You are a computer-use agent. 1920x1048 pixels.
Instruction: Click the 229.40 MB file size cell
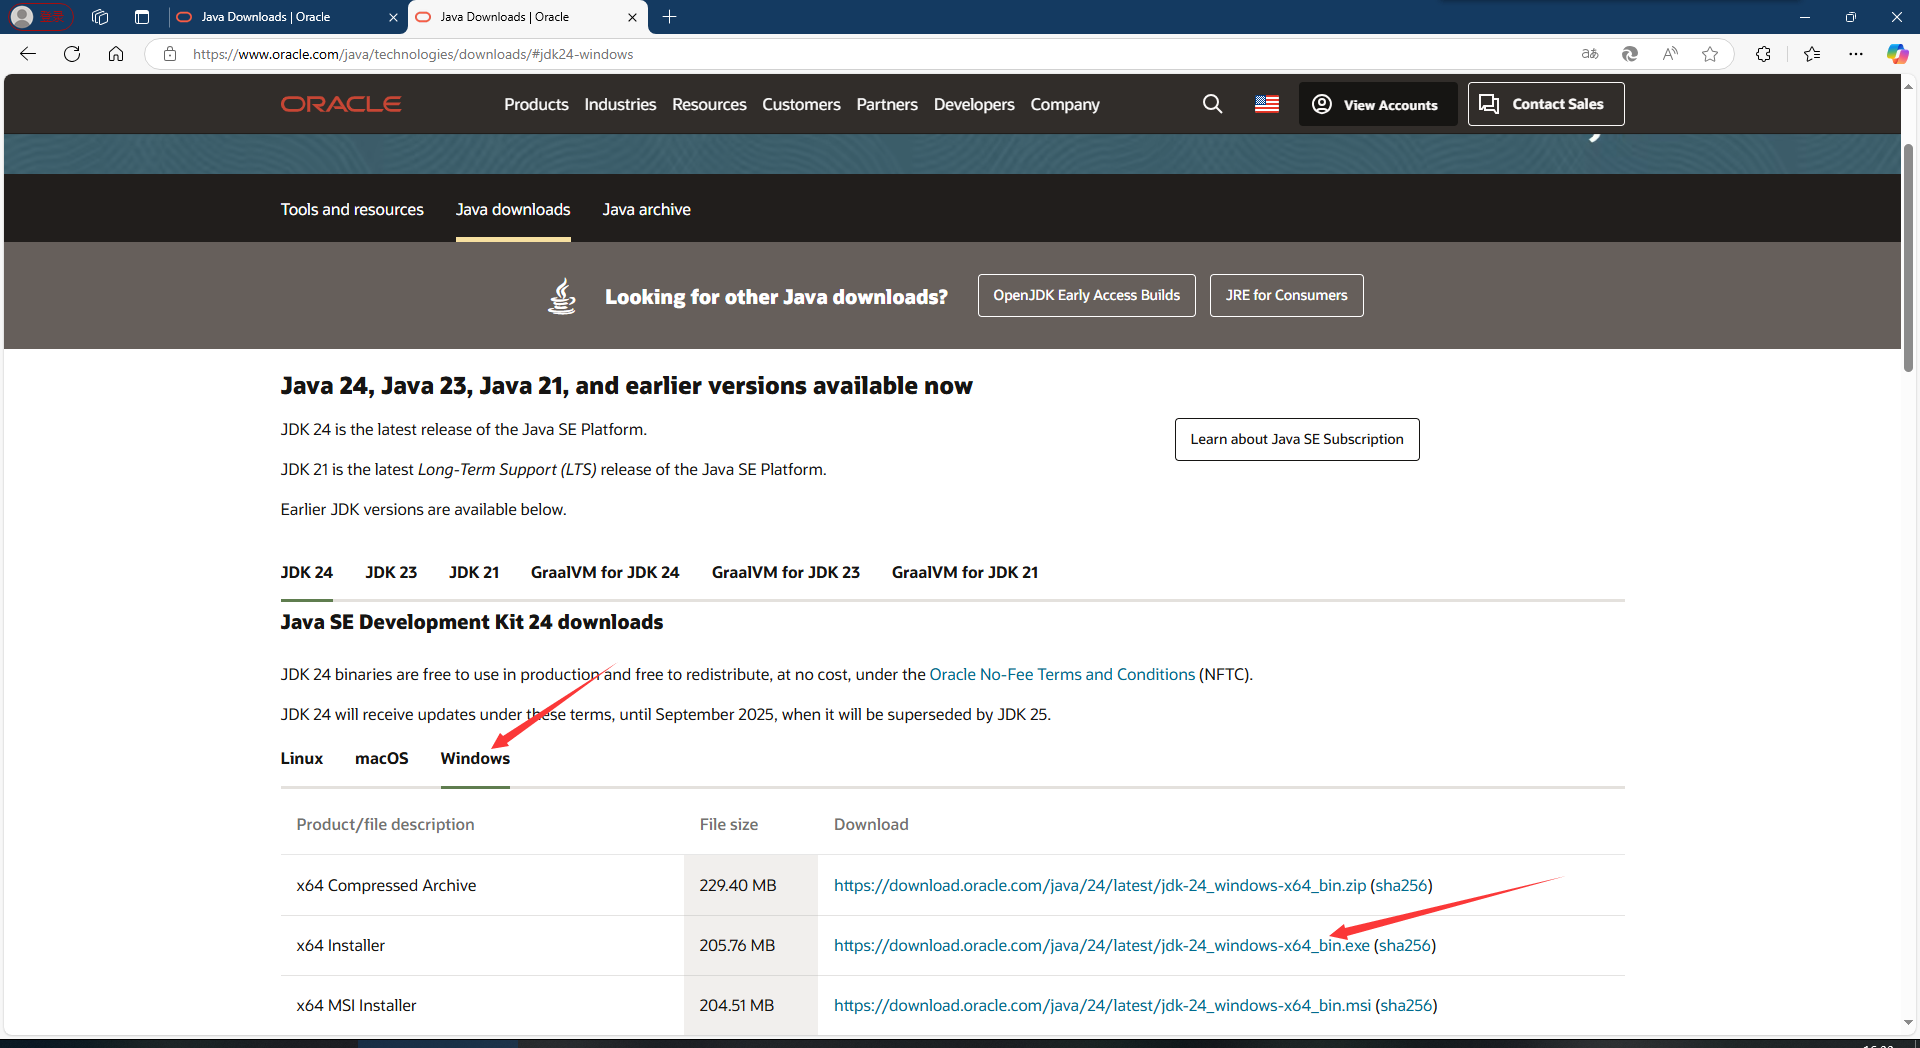point(750,885)
